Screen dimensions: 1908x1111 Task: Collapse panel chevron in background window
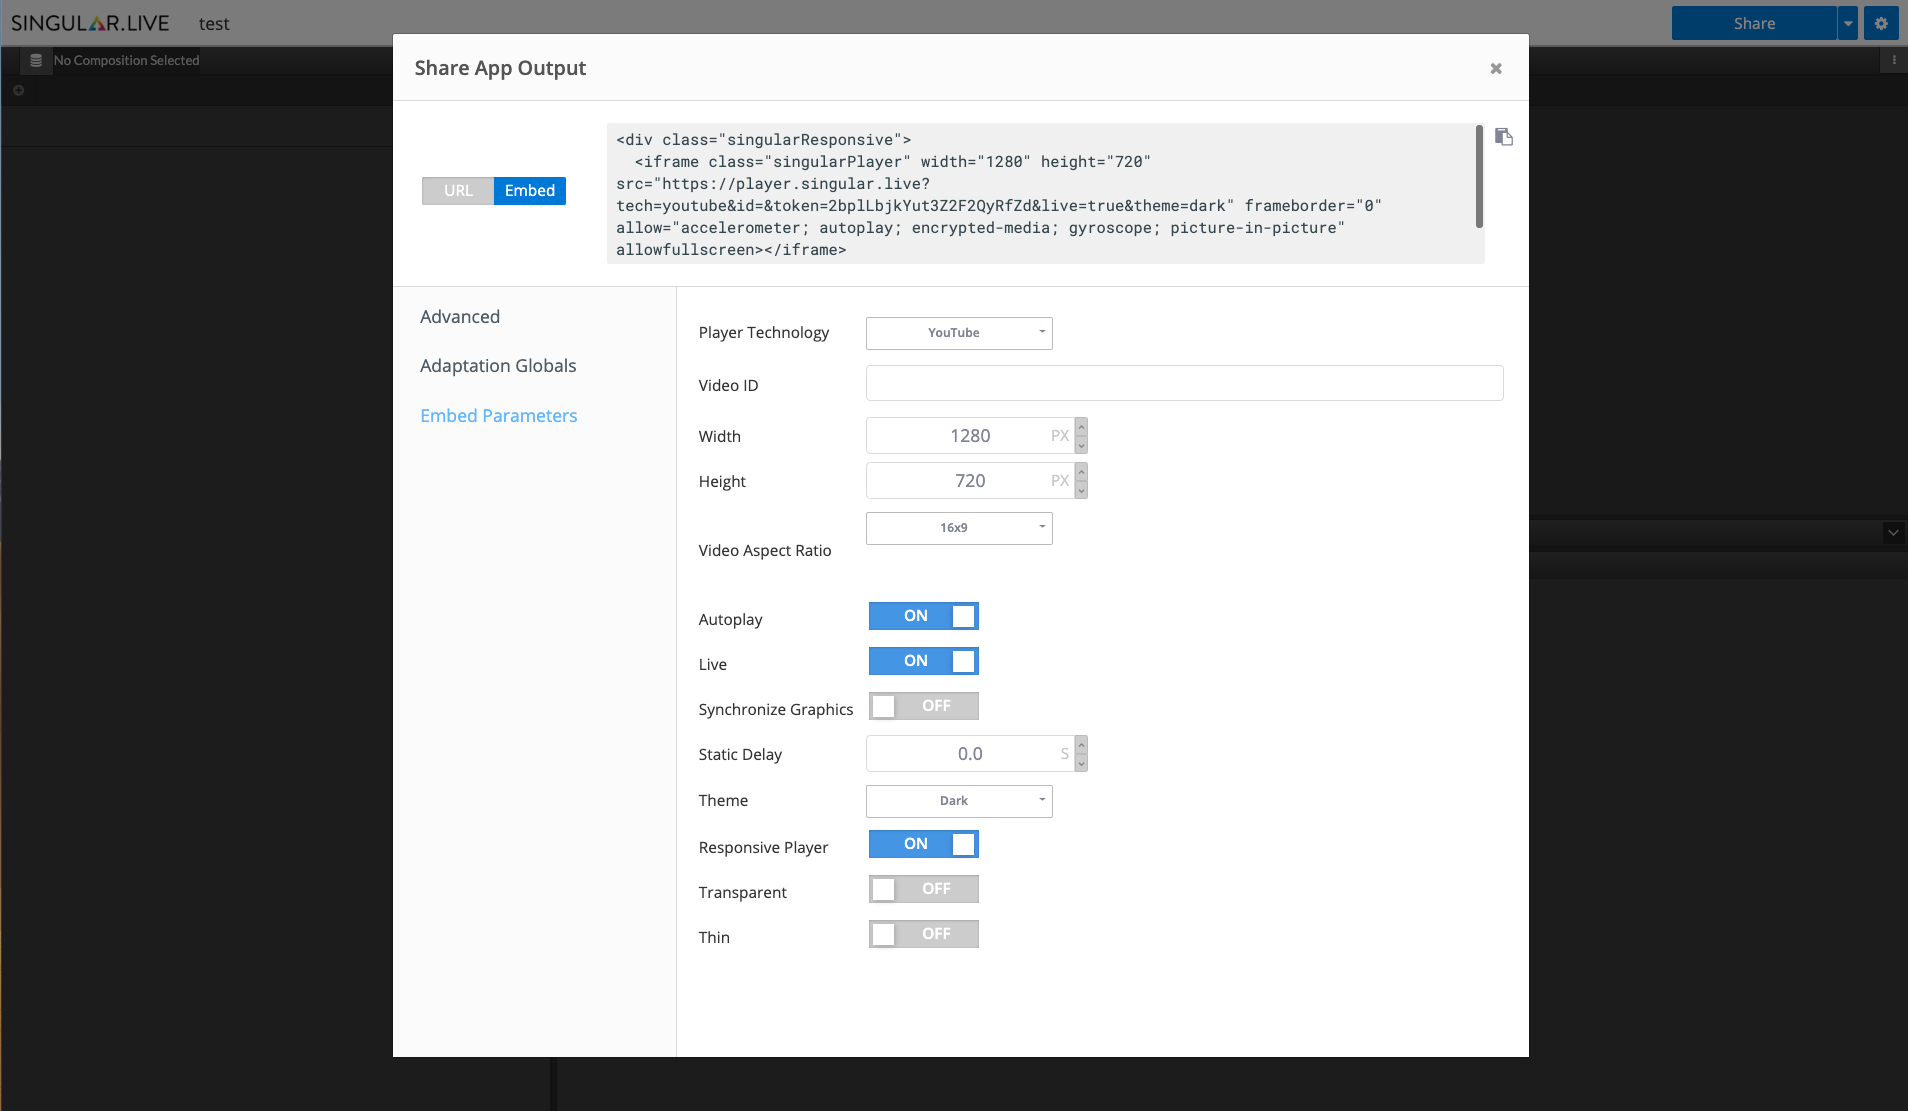(x=1893, y=533)
